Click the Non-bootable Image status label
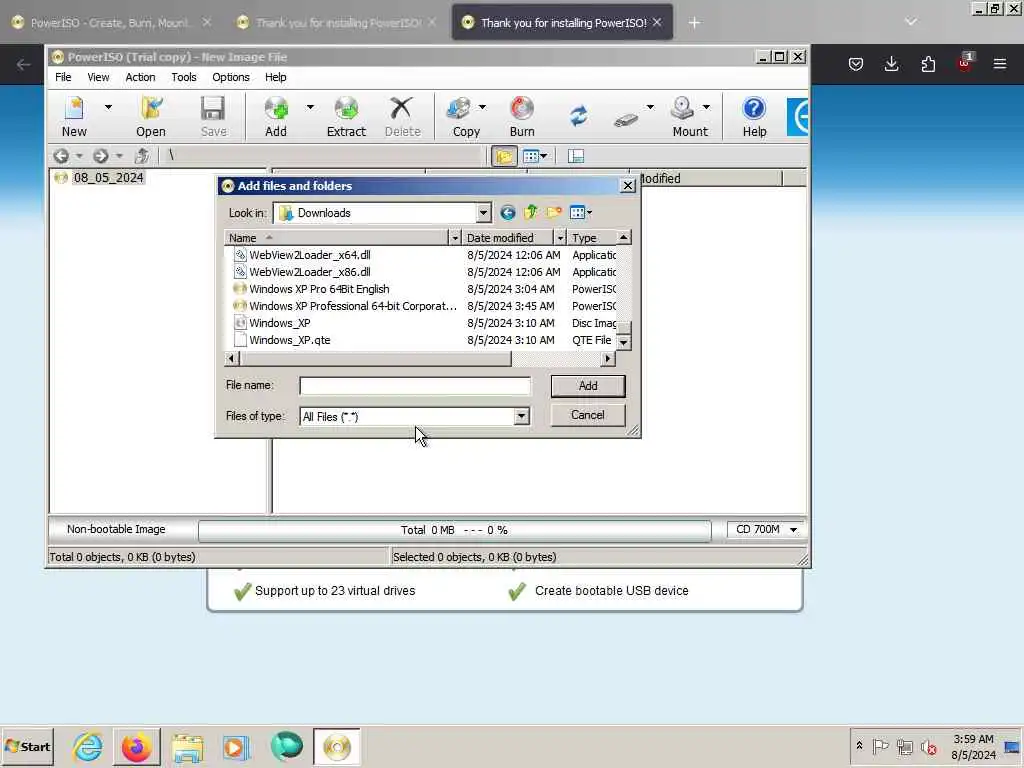This screenshot has width=1024, height=768. 116,530
